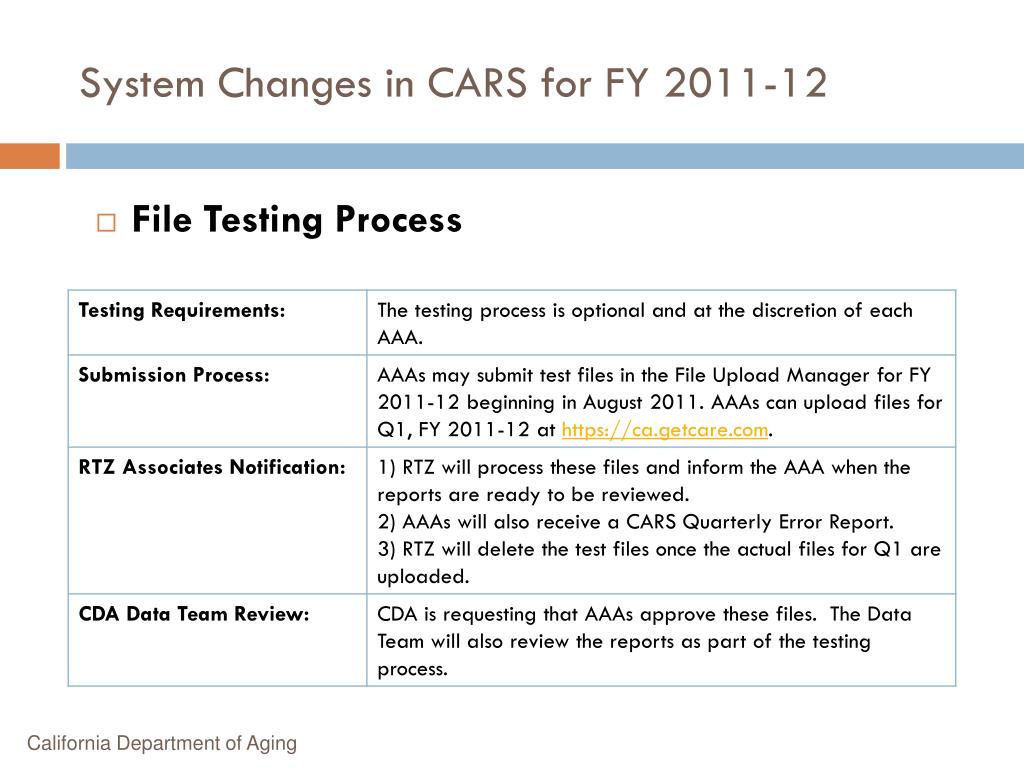
Task: Click the slide title System Changes in CARS
Action: click(x=453, y=83)
